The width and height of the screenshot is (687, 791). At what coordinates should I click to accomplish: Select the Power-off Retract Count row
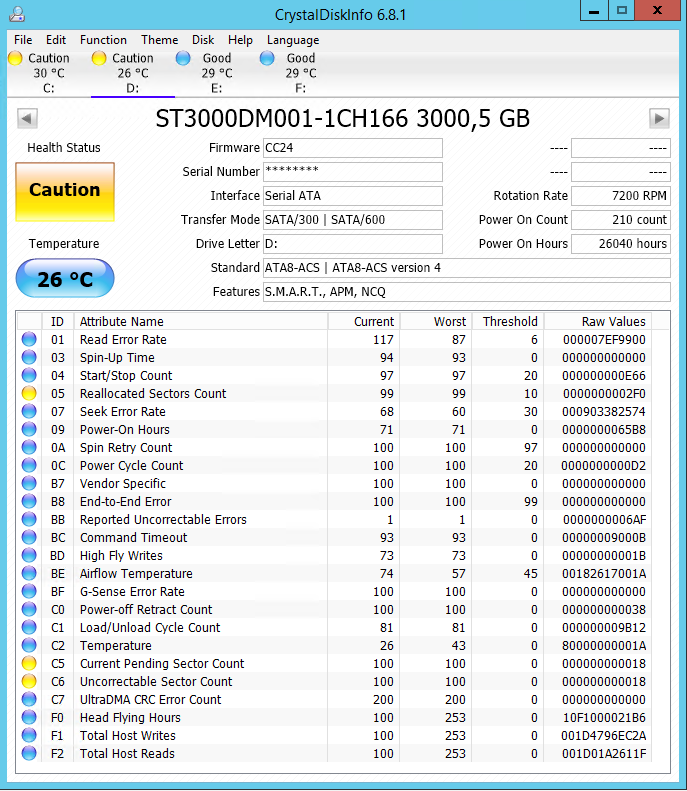tap(334, 609)
